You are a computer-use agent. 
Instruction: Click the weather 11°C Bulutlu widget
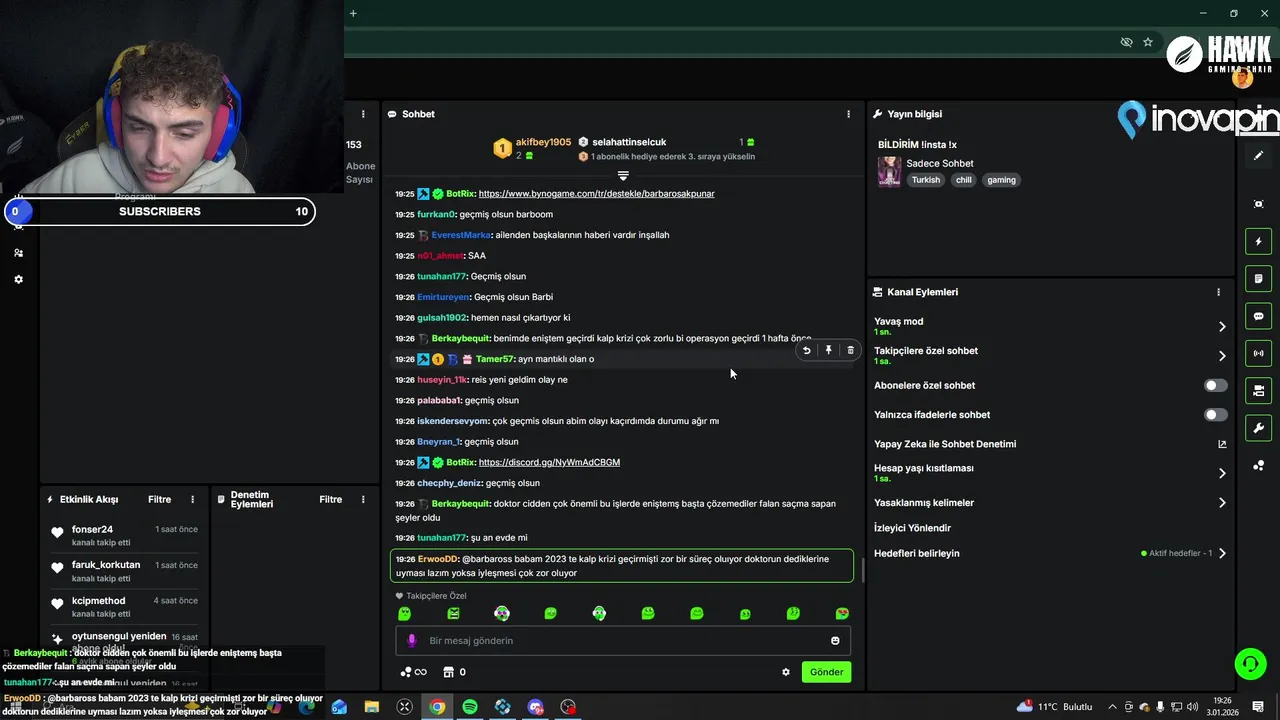(1054, 707)
